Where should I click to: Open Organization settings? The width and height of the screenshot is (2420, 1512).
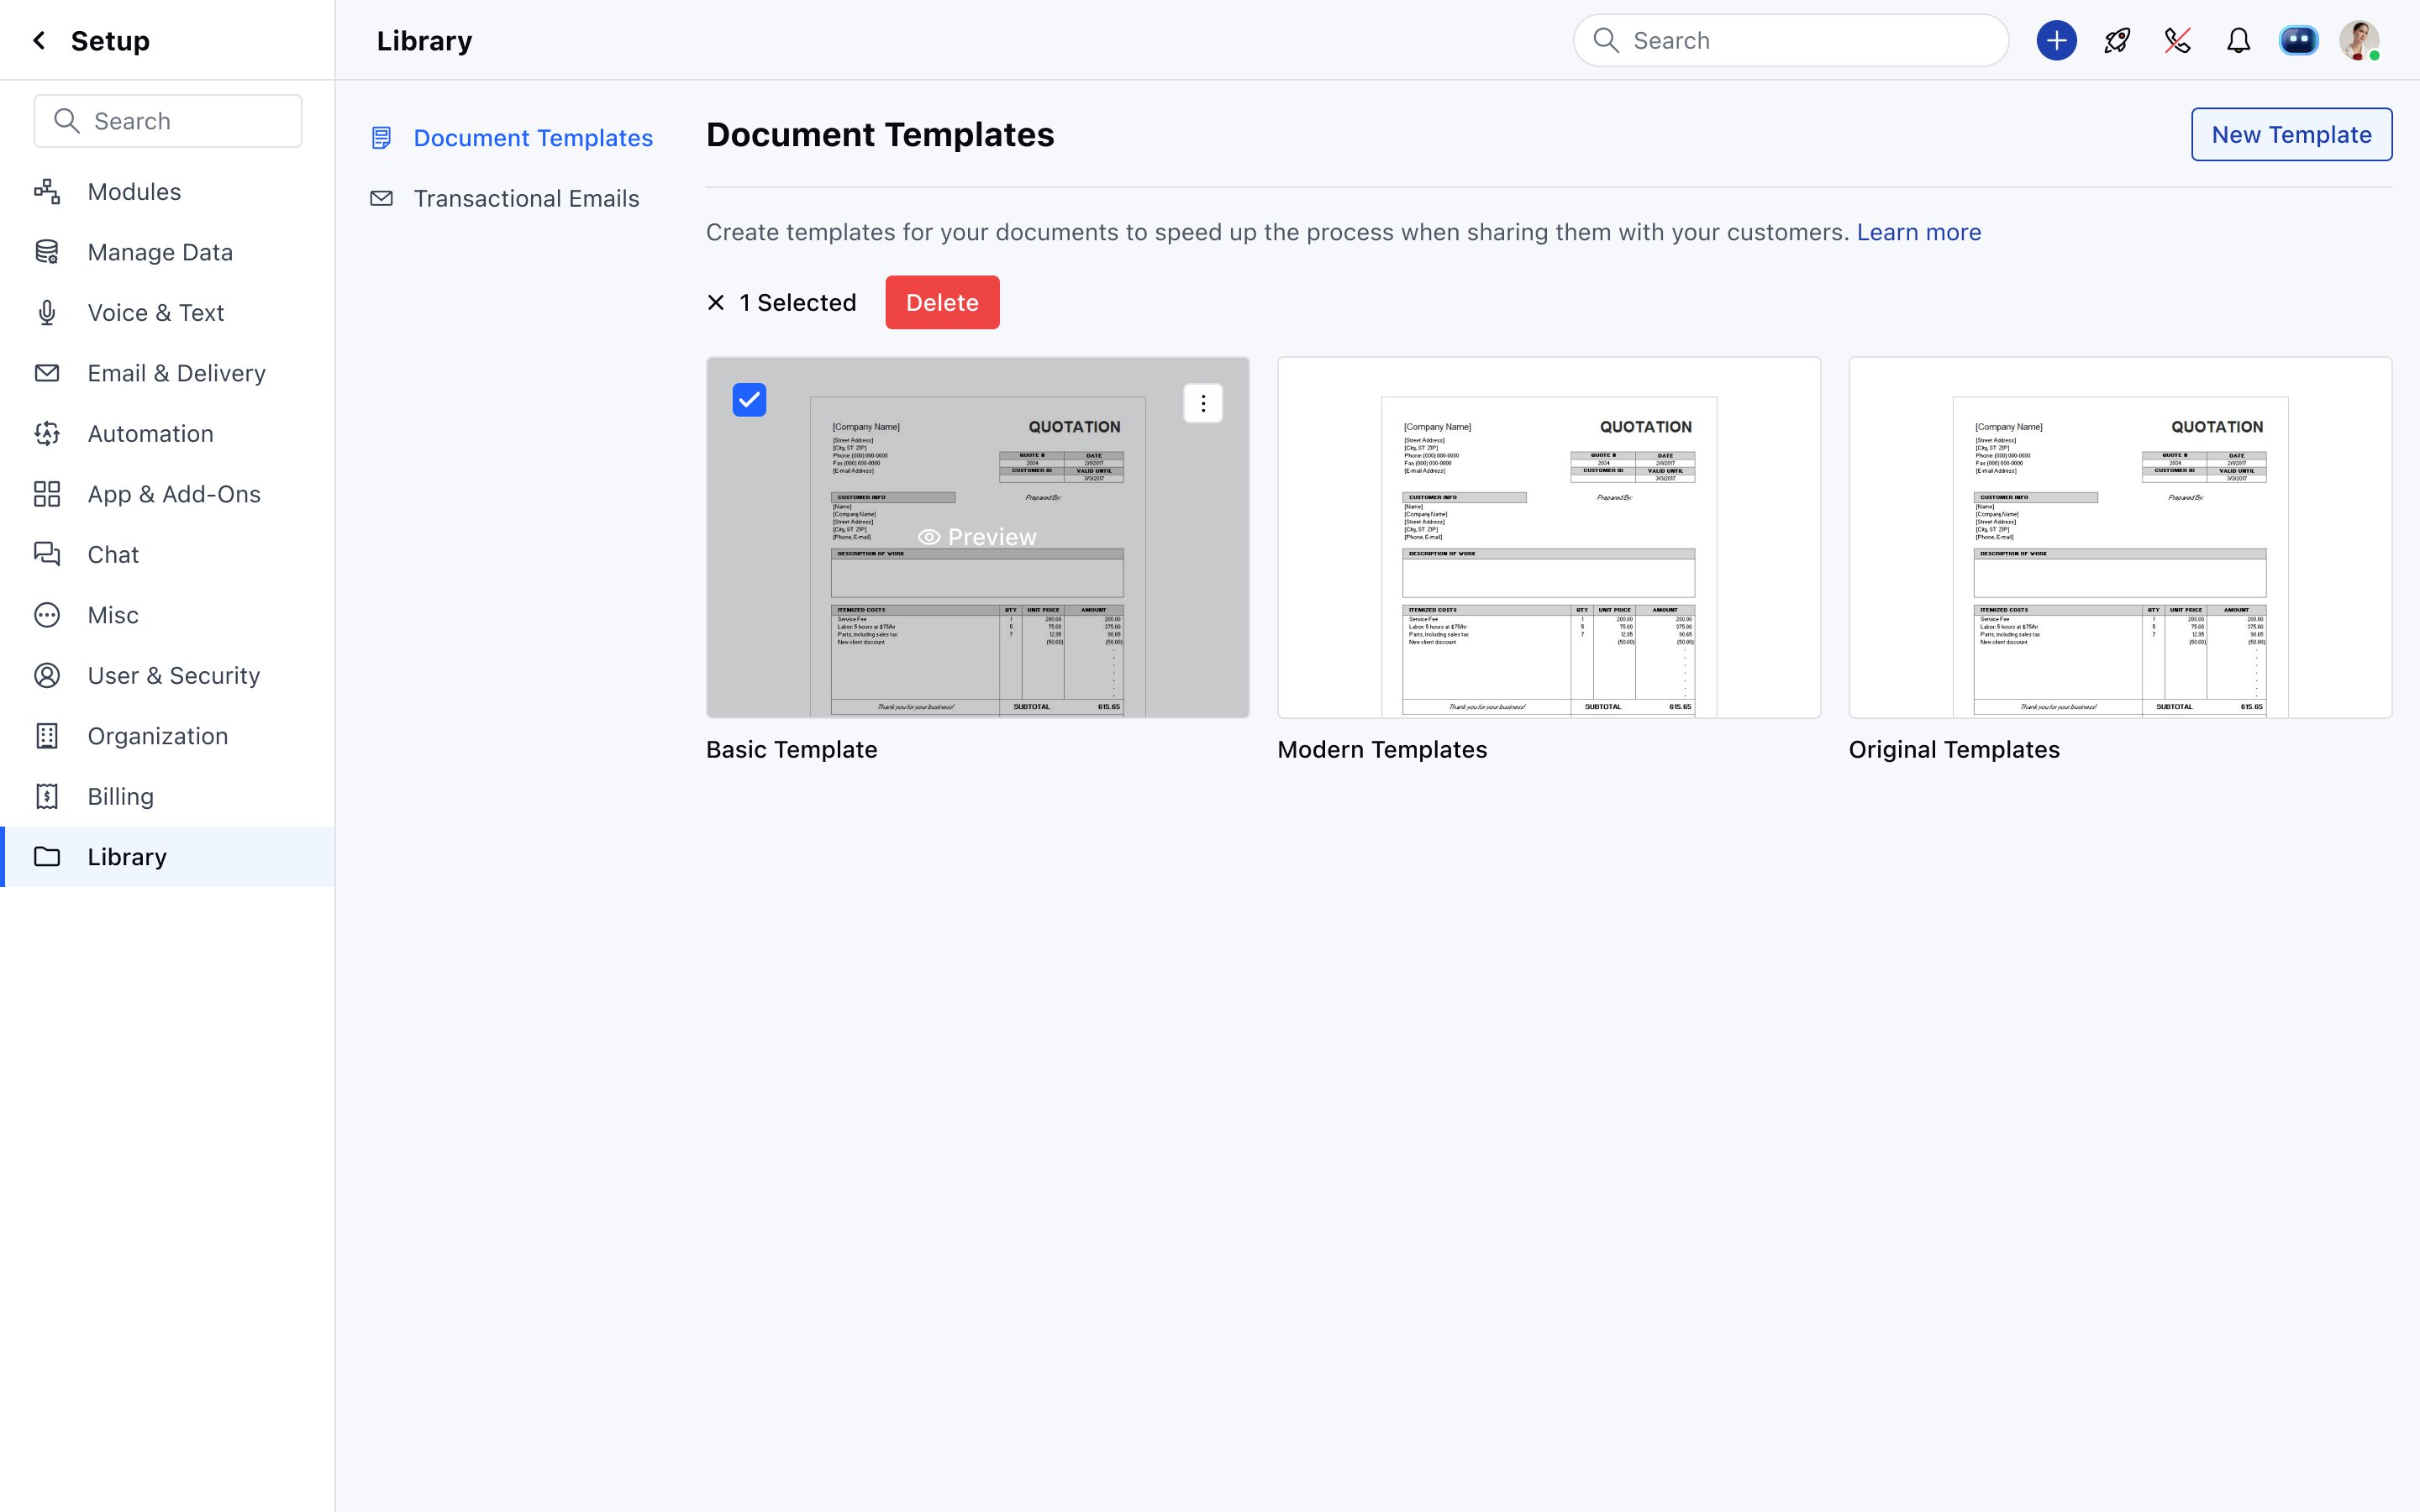point(168,736)
